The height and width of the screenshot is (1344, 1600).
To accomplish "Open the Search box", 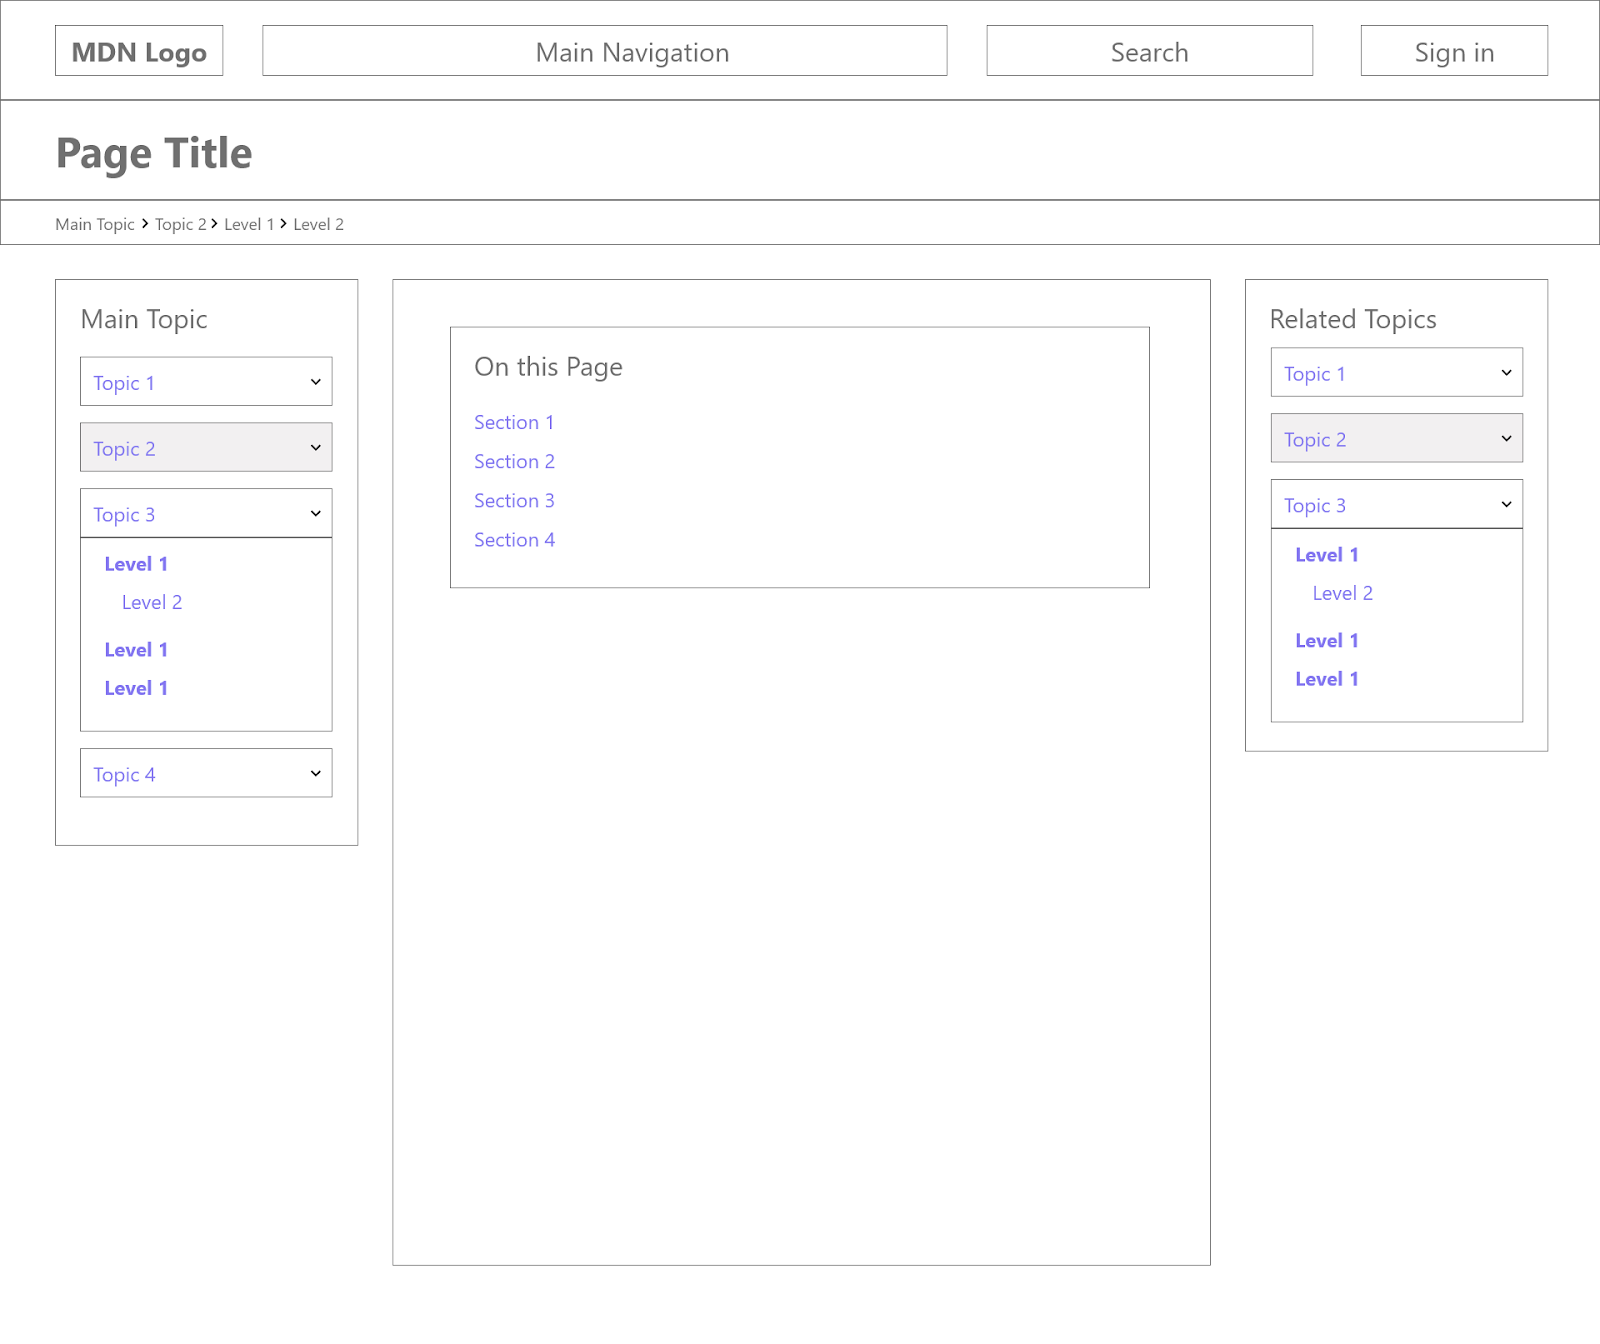I will coord(1148,50).
